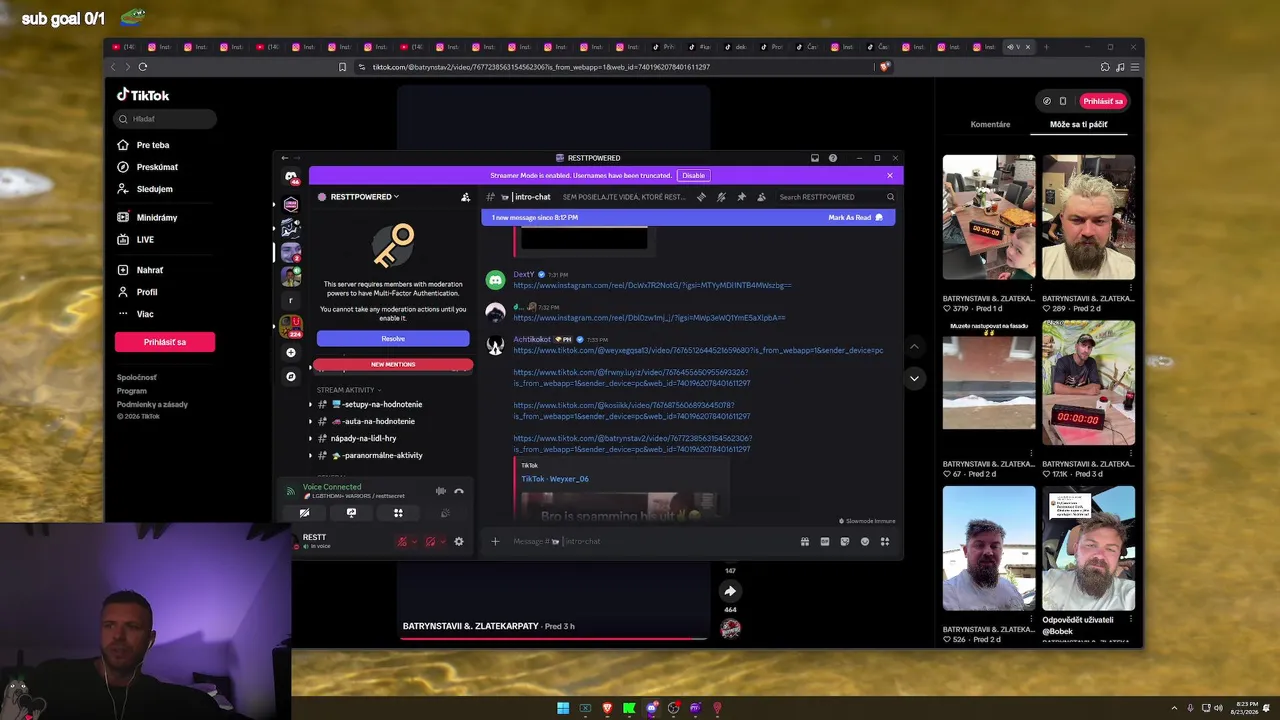Open the gift icon in message bar
Viewport: 1280px width, 720px height.
coord(805,541)
